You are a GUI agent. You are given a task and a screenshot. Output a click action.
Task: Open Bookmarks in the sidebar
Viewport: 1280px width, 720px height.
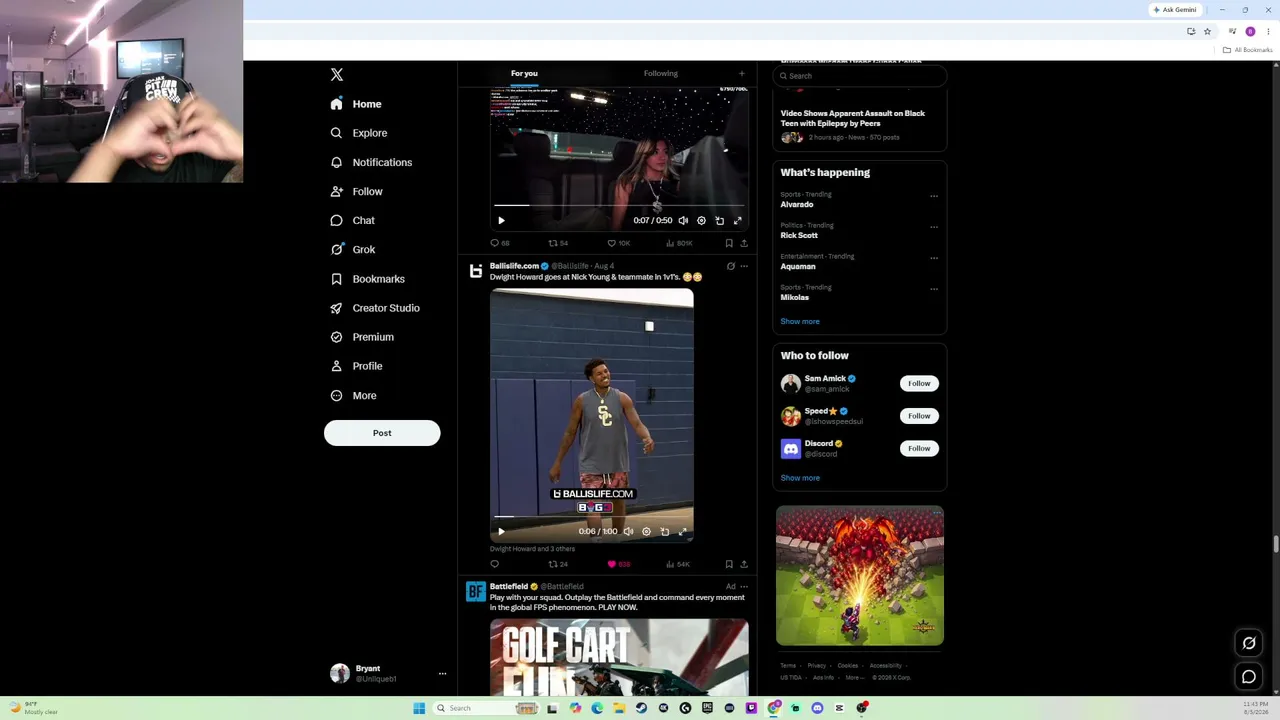[x=367, y=279]
